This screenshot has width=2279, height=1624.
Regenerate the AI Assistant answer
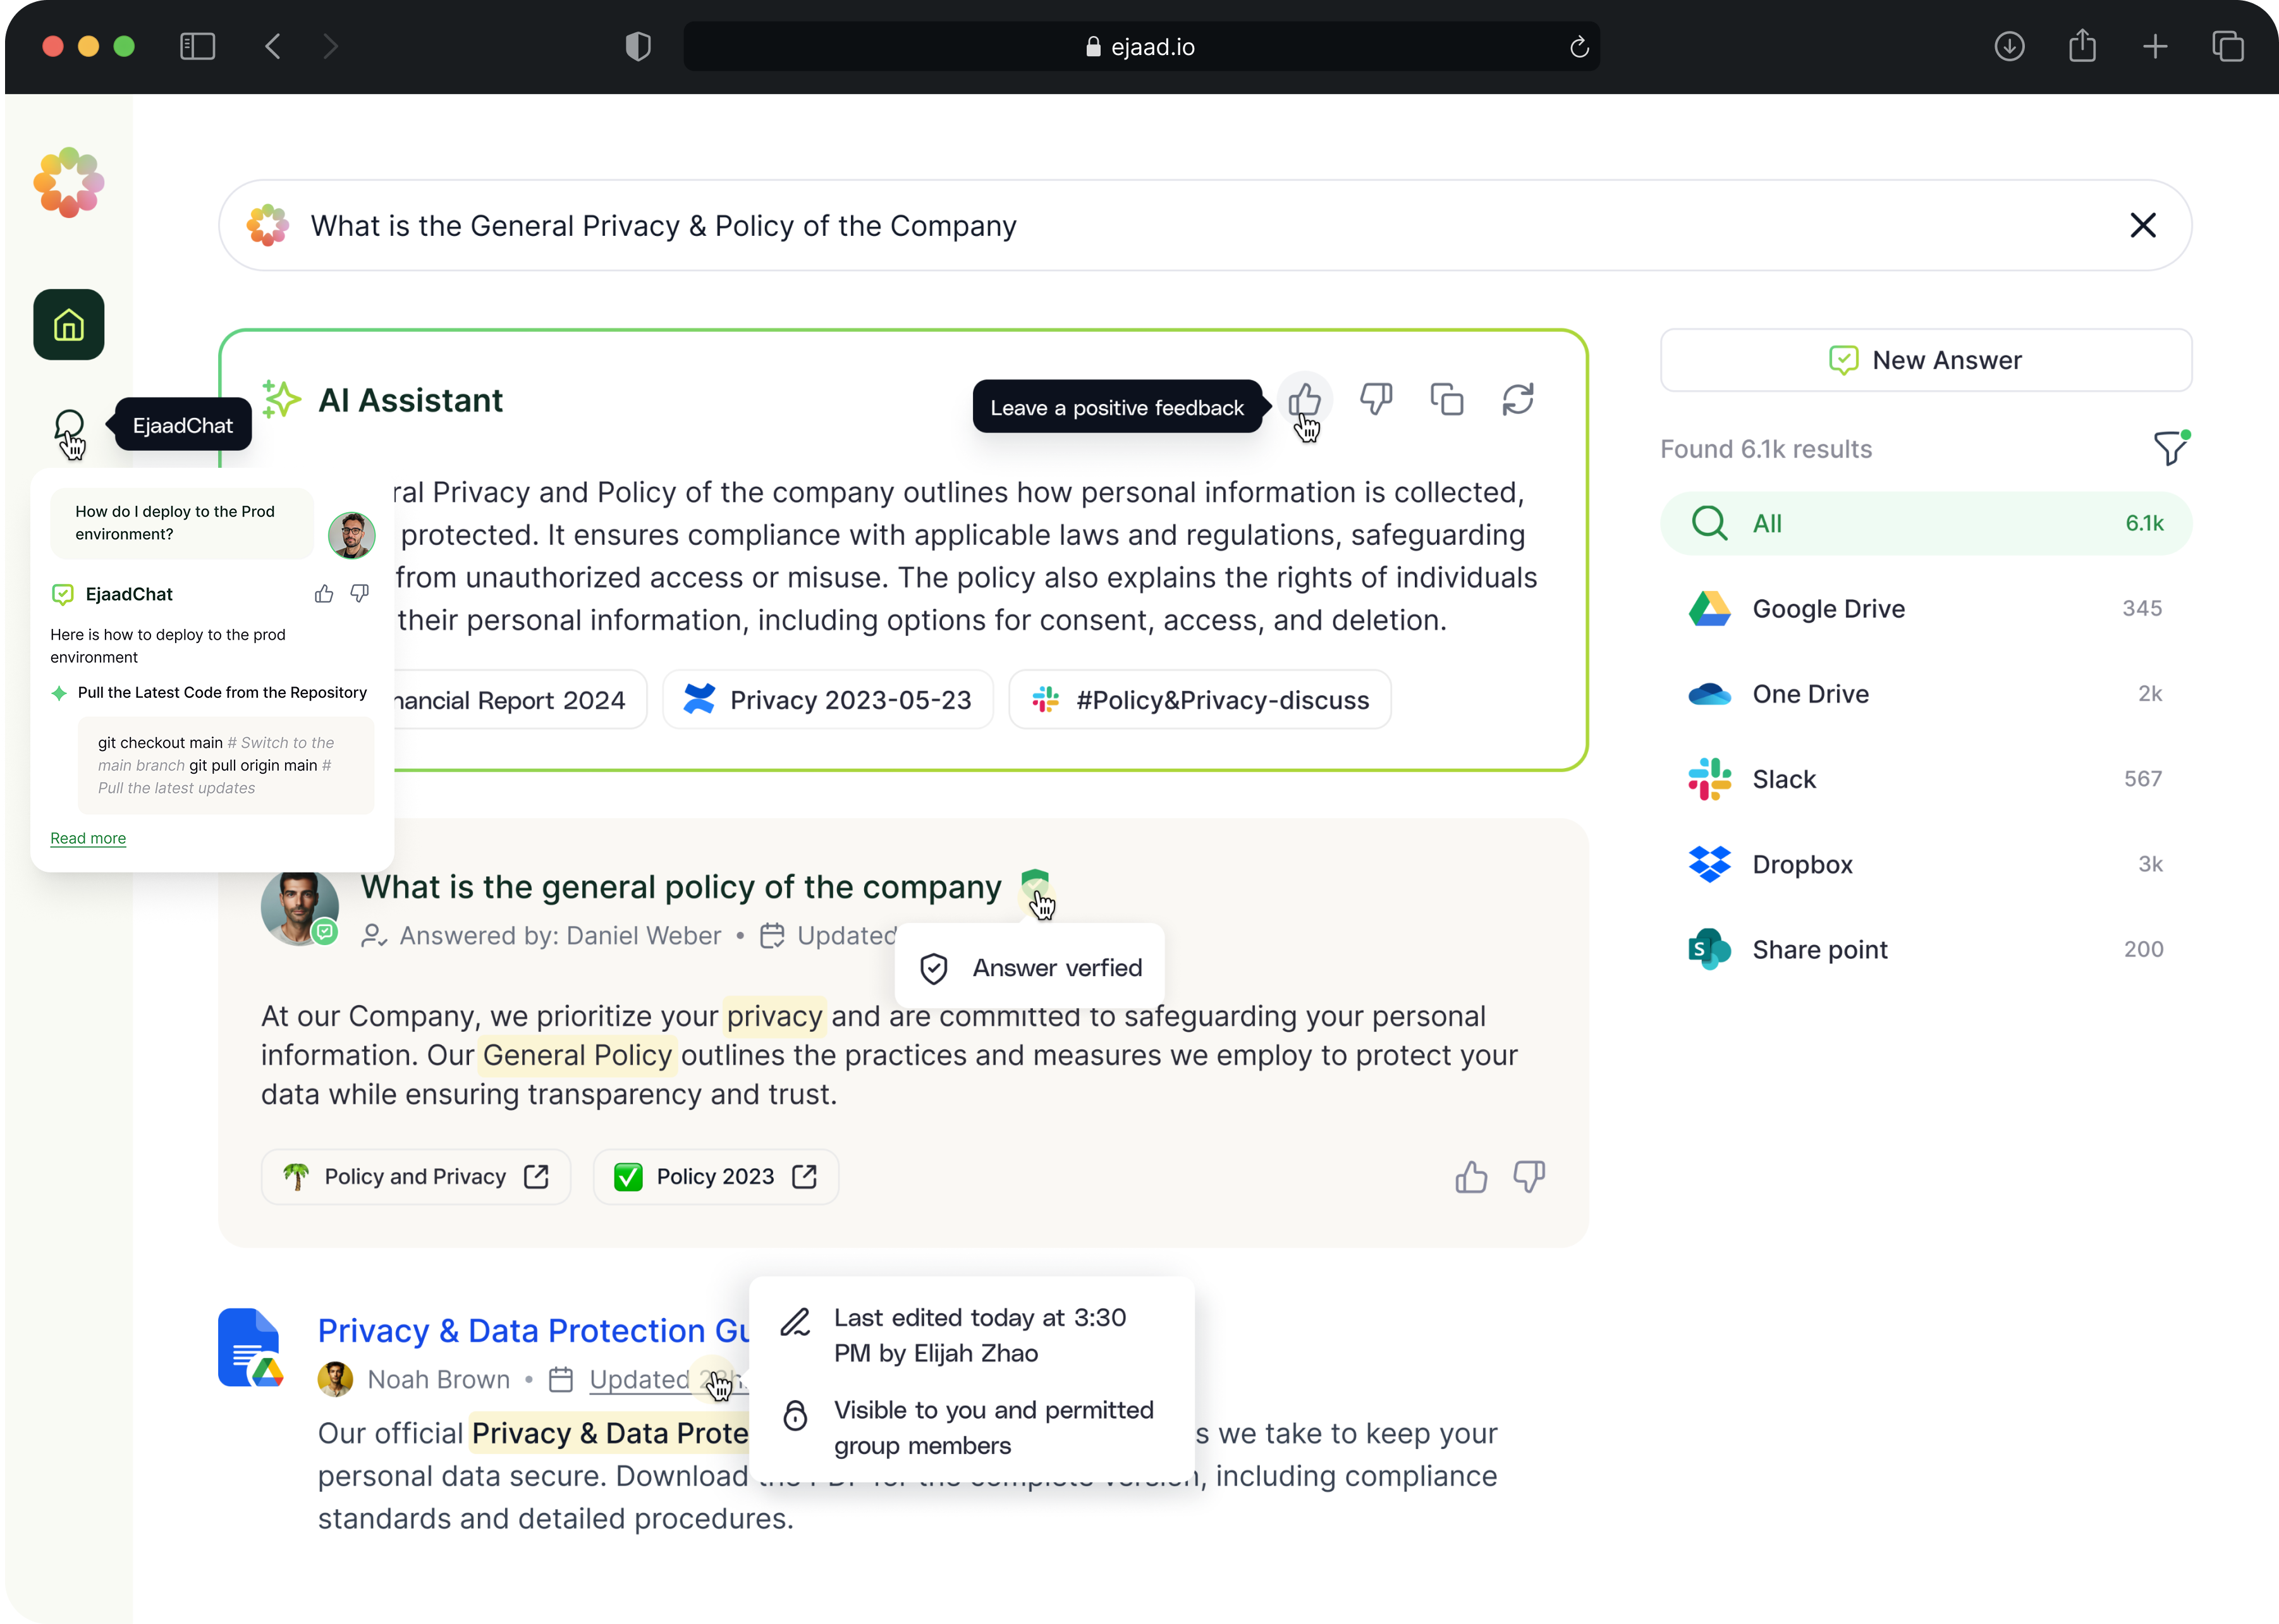pos(1517,400)
